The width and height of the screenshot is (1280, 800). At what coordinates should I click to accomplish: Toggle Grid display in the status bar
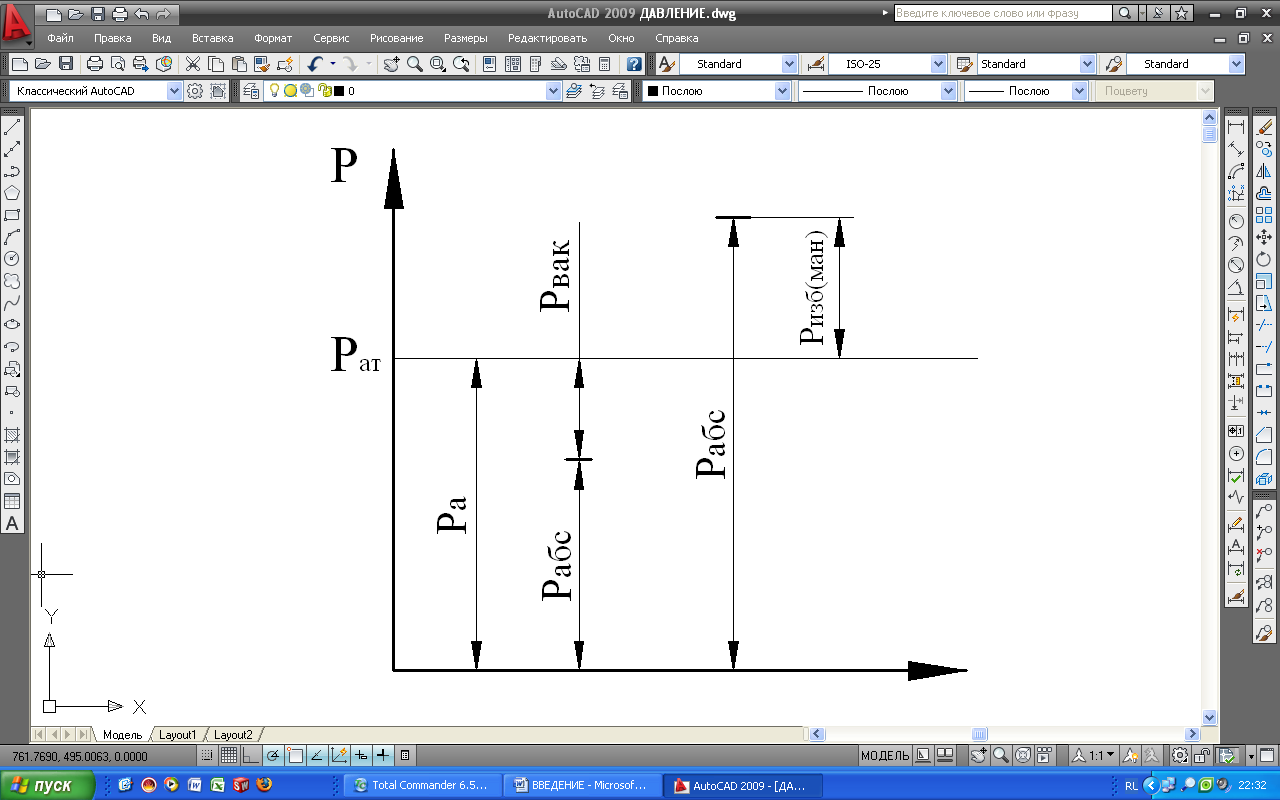[x=229, y=756]
